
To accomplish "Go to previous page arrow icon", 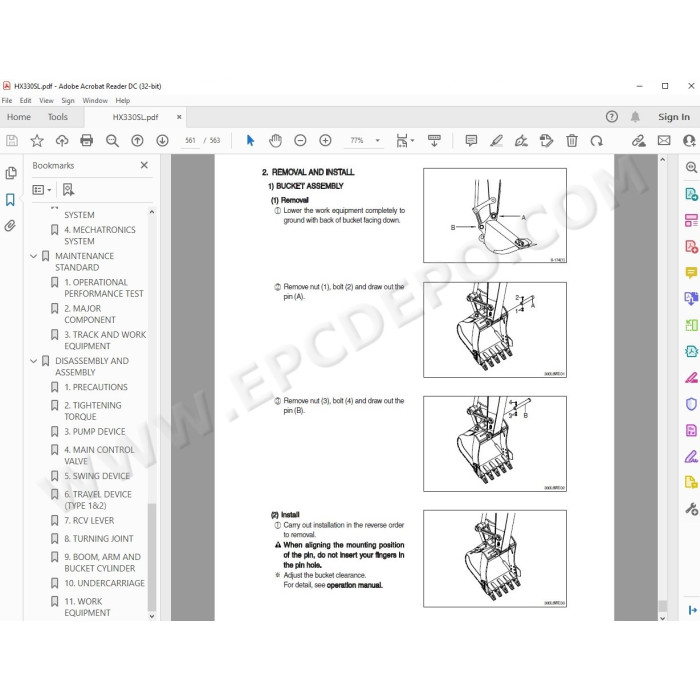I will [138, 141].
